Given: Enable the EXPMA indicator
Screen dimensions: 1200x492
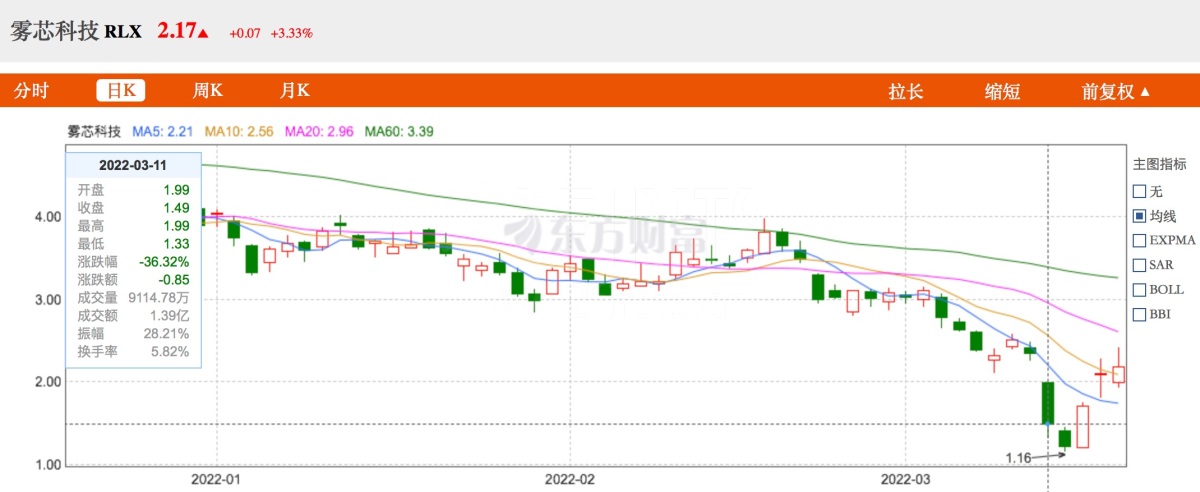Looking at the screenshot, I should tap(1139, 240).
